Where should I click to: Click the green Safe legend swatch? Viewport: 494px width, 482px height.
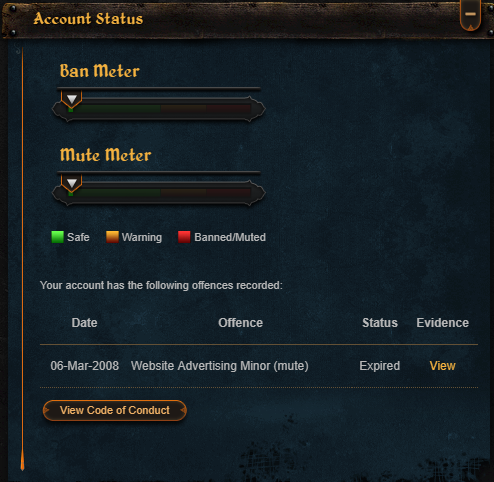[57, 237]
